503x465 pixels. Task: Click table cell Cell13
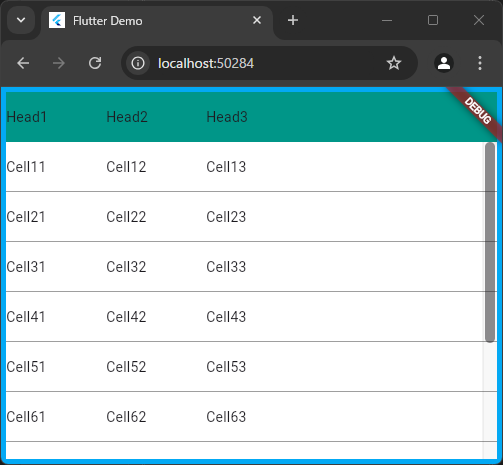[x=226, y=167]
